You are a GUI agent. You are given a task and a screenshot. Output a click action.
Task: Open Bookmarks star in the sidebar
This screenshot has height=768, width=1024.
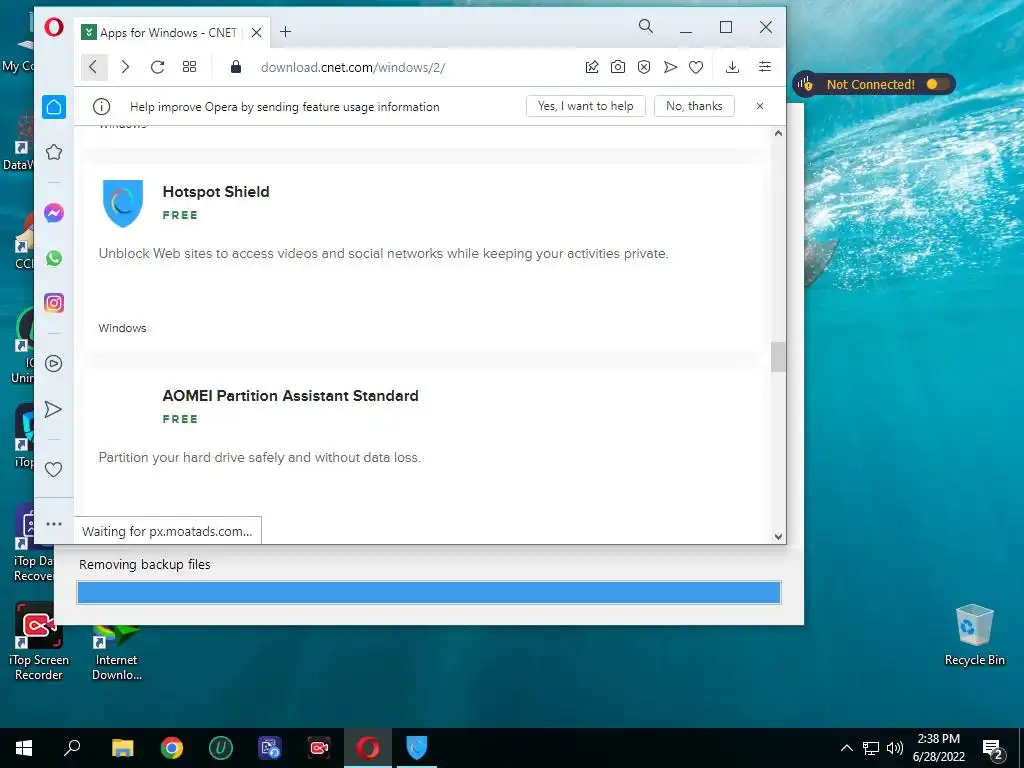click(x=54, y=152)
